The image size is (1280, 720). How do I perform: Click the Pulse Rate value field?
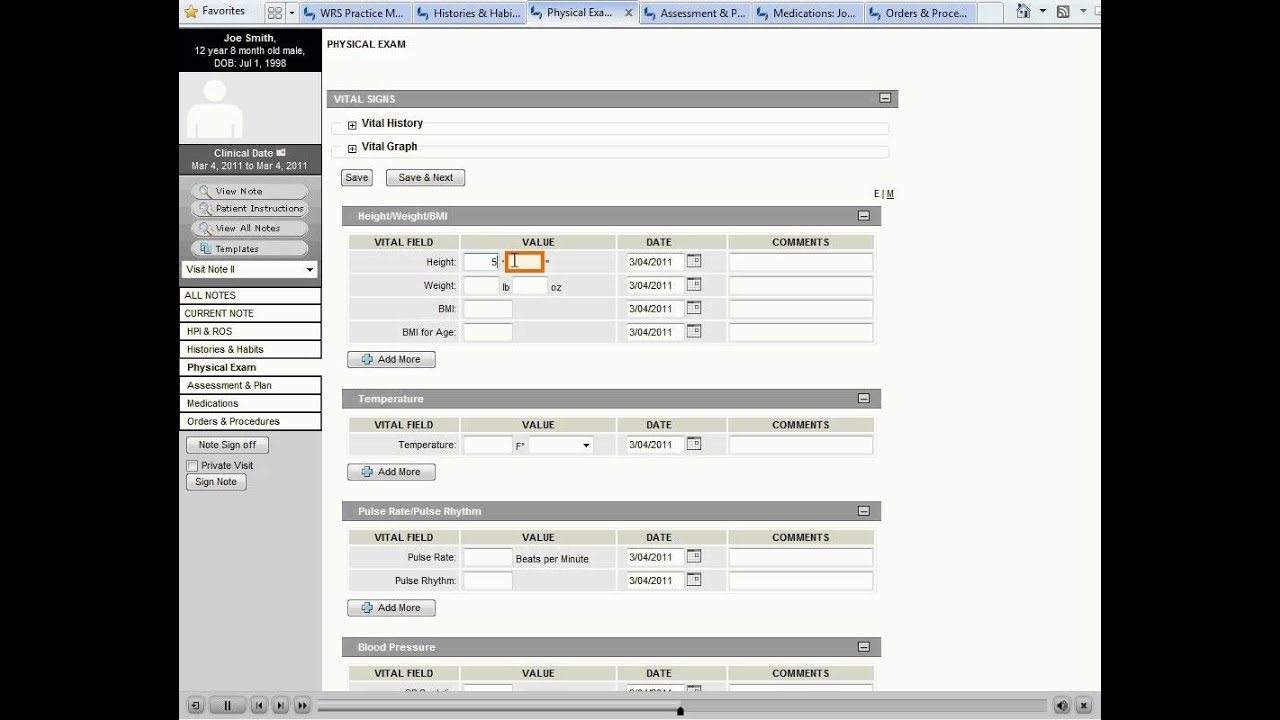click(488, 557)
